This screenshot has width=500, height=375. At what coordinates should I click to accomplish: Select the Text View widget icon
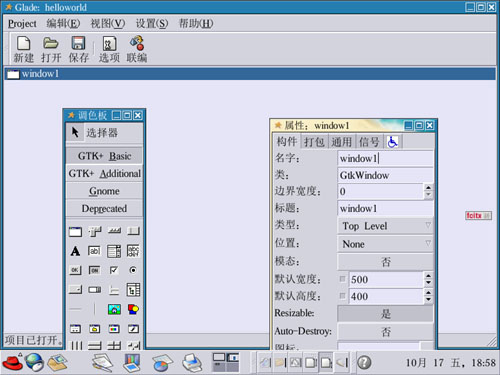coord(133,251)
